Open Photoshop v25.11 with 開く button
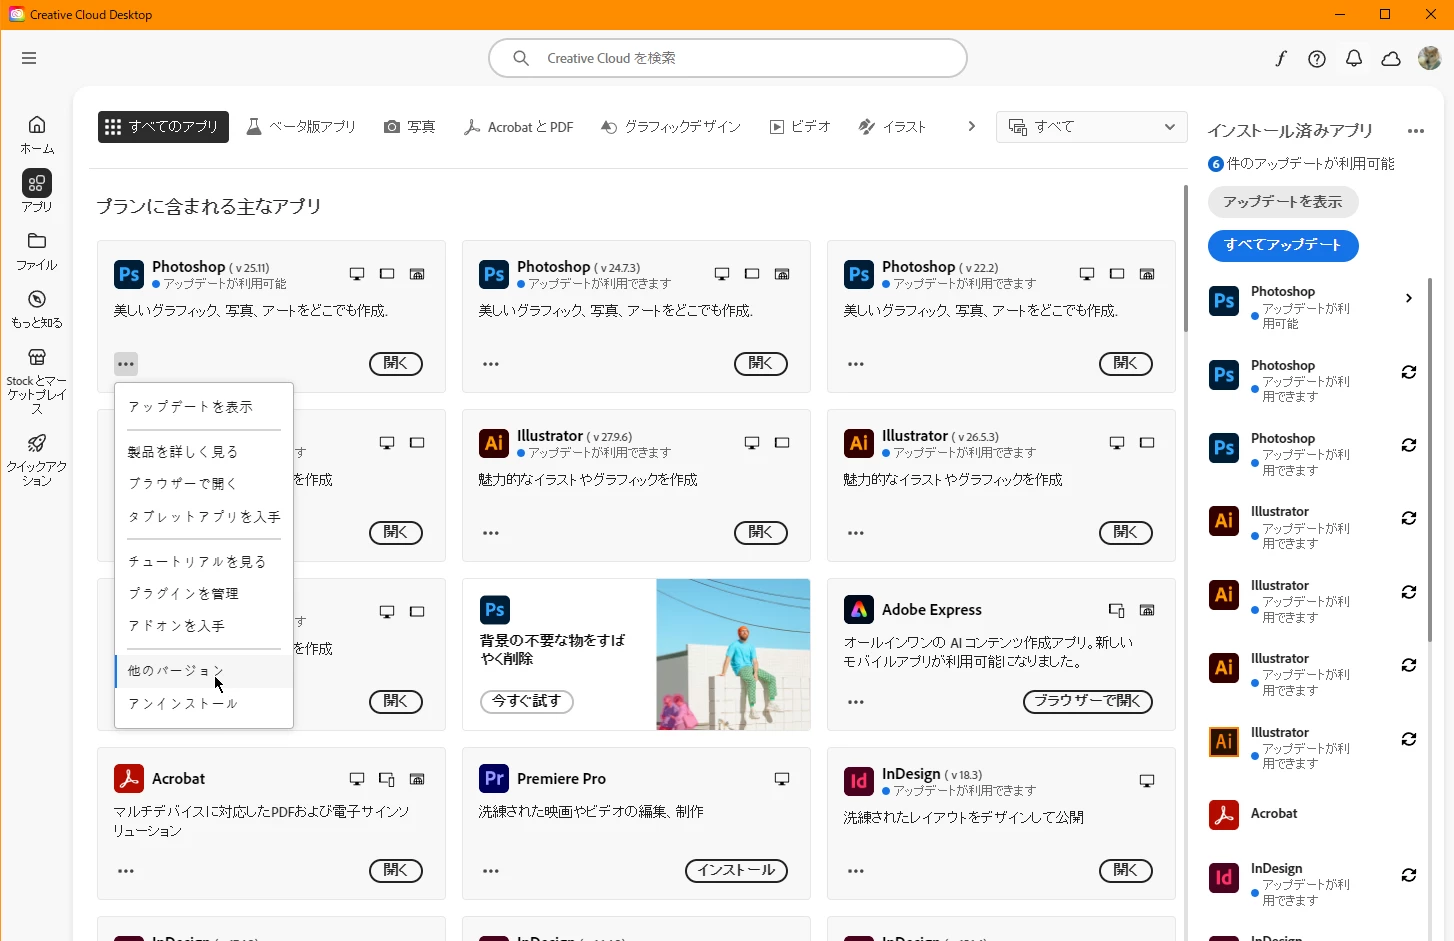 [x=396, y=364]
